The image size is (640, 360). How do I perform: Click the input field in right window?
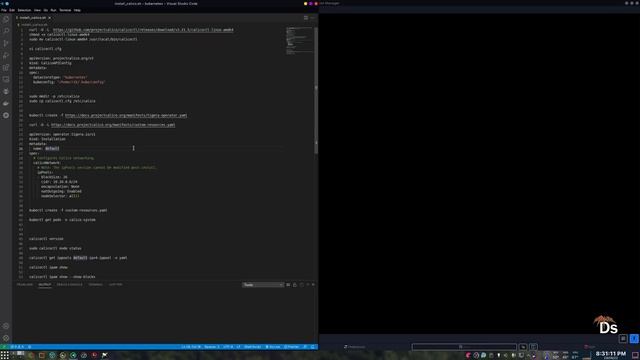[x=464, y=347]
